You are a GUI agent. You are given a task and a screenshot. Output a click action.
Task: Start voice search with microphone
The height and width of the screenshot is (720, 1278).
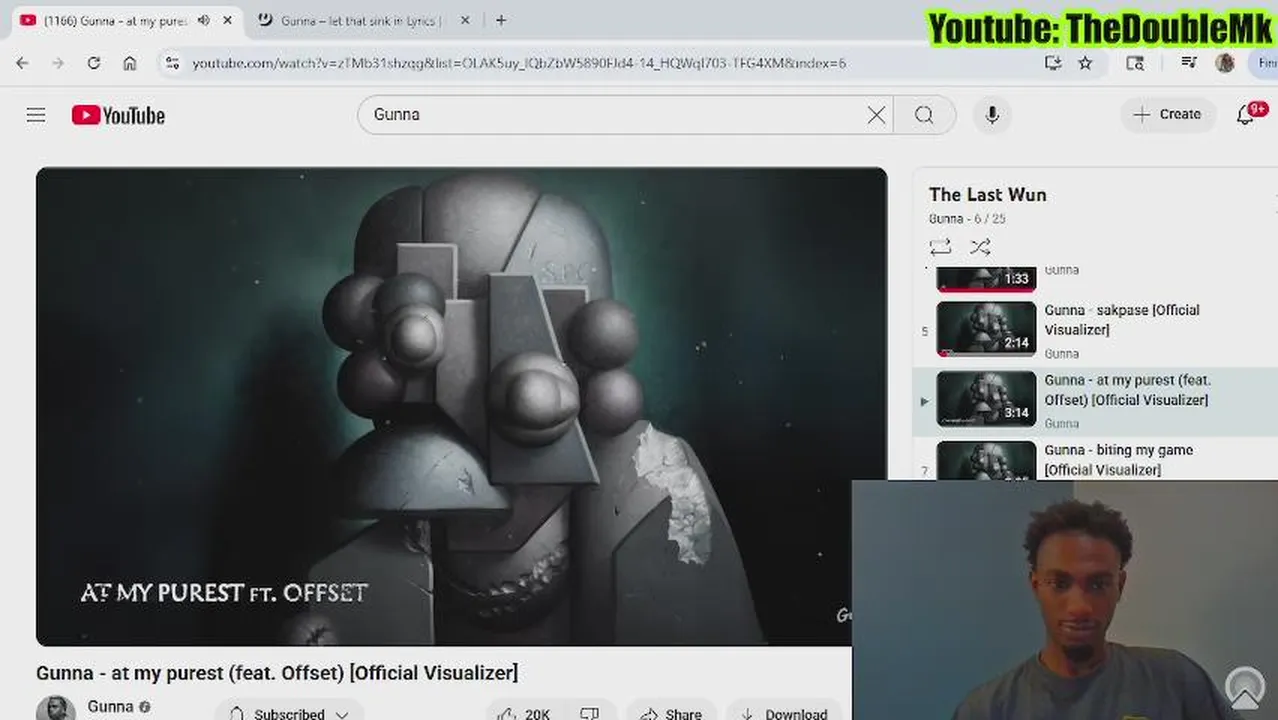tap(992, 115)
